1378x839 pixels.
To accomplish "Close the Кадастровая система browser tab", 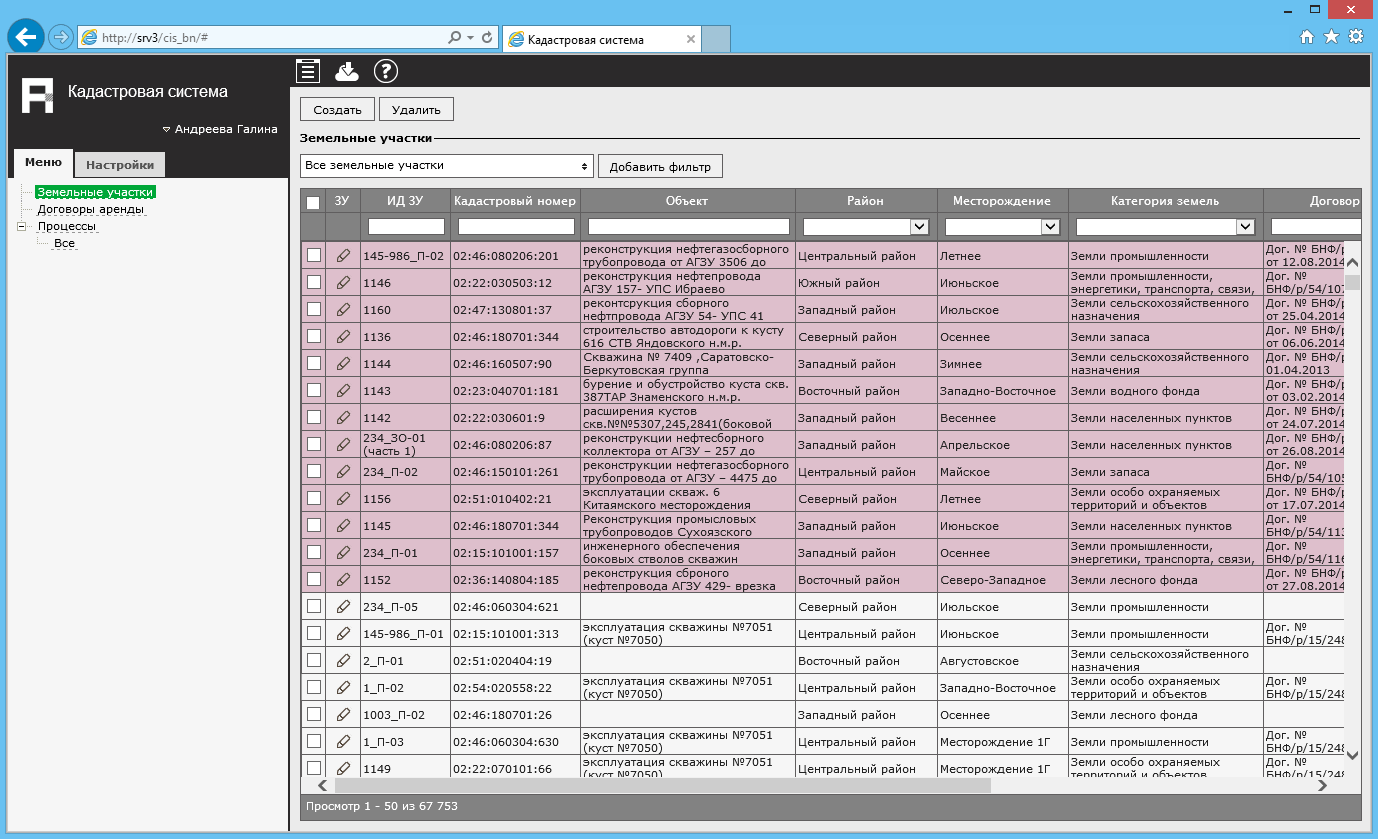I will [x=690, y=40].
